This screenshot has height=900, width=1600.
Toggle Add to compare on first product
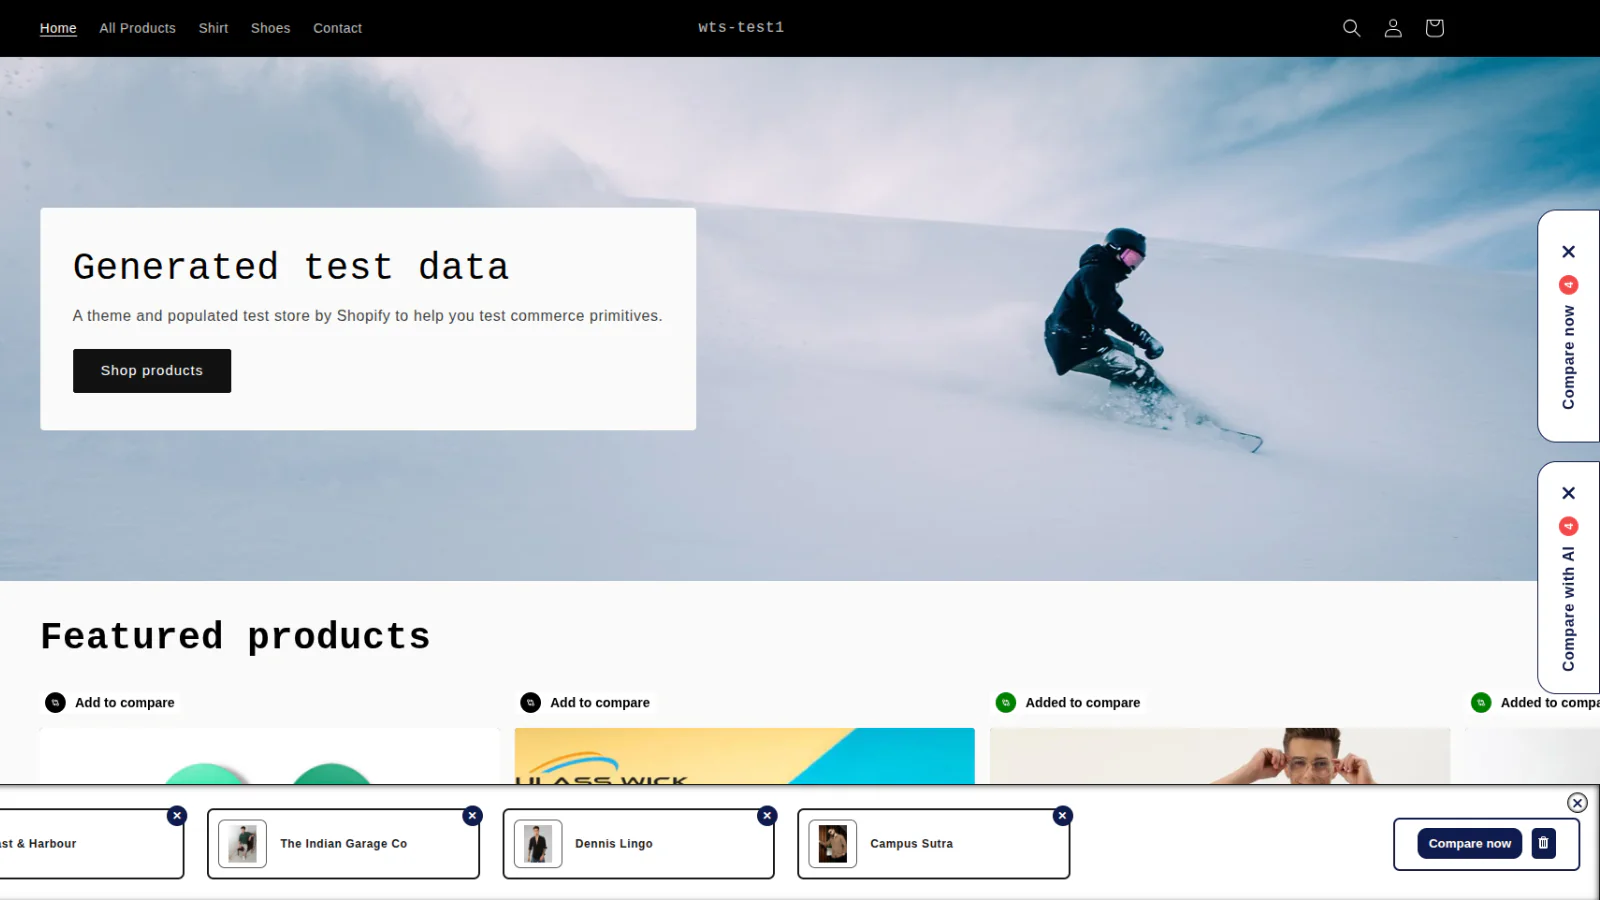click(110, 703)
